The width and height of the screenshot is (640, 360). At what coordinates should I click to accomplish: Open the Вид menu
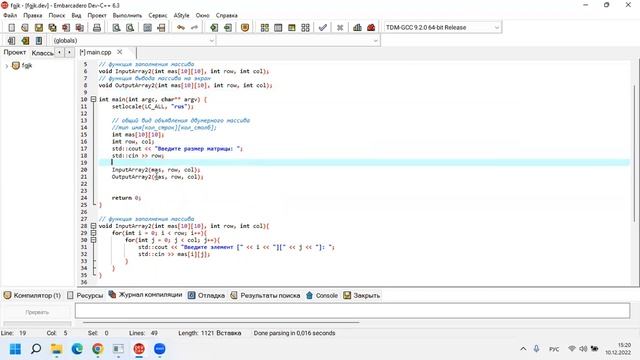pos(76,15)
